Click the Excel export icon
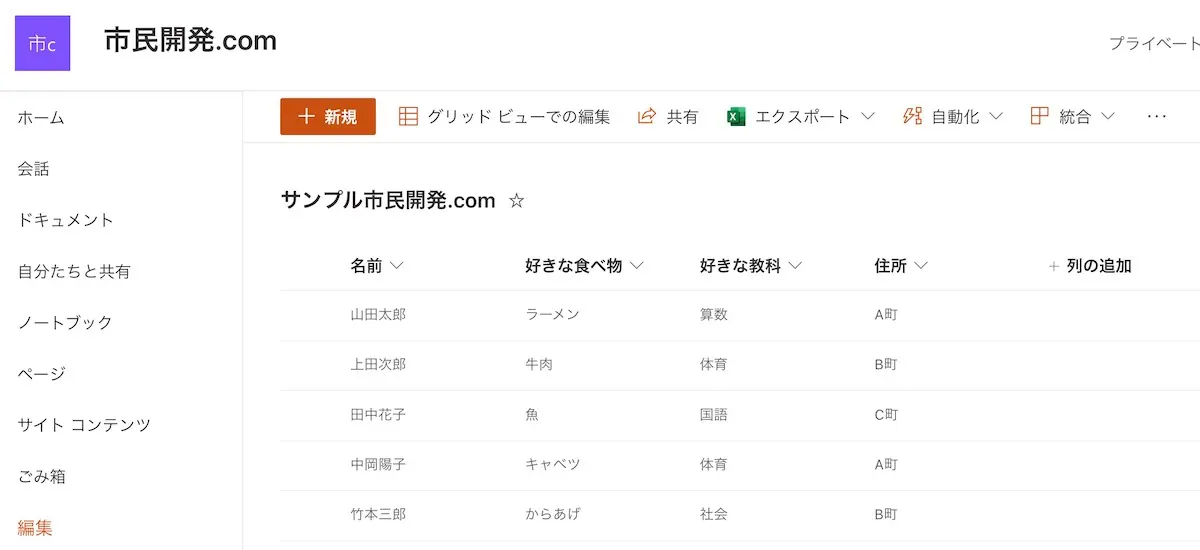 point(736,116)
